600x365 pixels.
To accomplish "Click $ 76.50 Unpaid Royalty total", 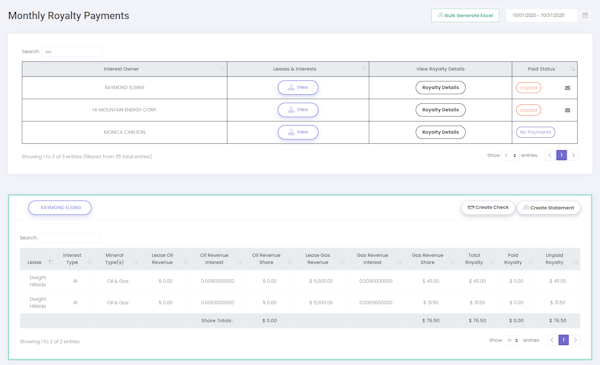I will coord(558,321).
